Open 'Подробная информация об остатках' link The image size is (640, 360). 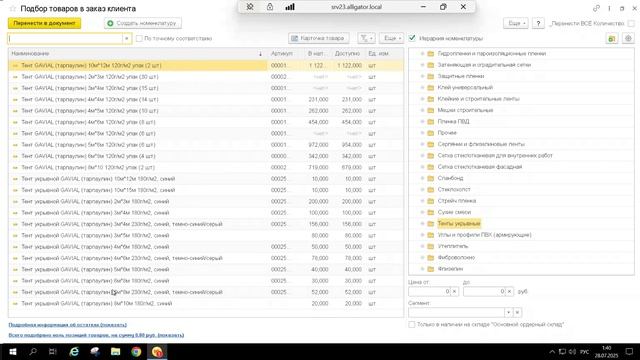(68, 325)
